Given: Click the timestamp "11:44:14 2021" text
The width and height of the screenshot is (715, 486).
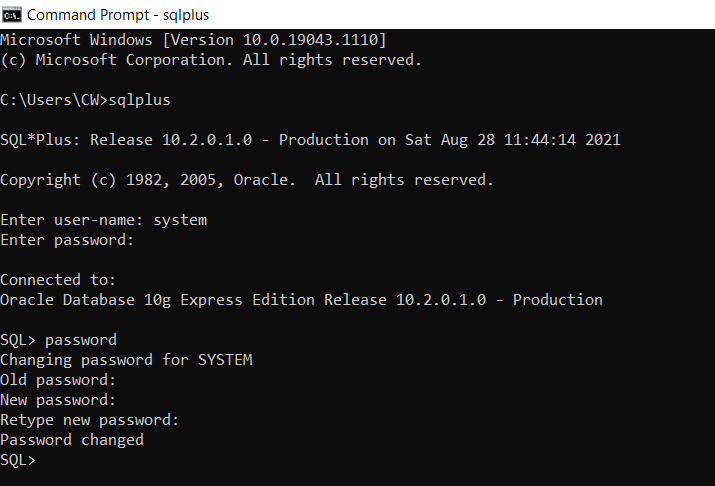Looking at the screenshot, I should pos(562,140).
